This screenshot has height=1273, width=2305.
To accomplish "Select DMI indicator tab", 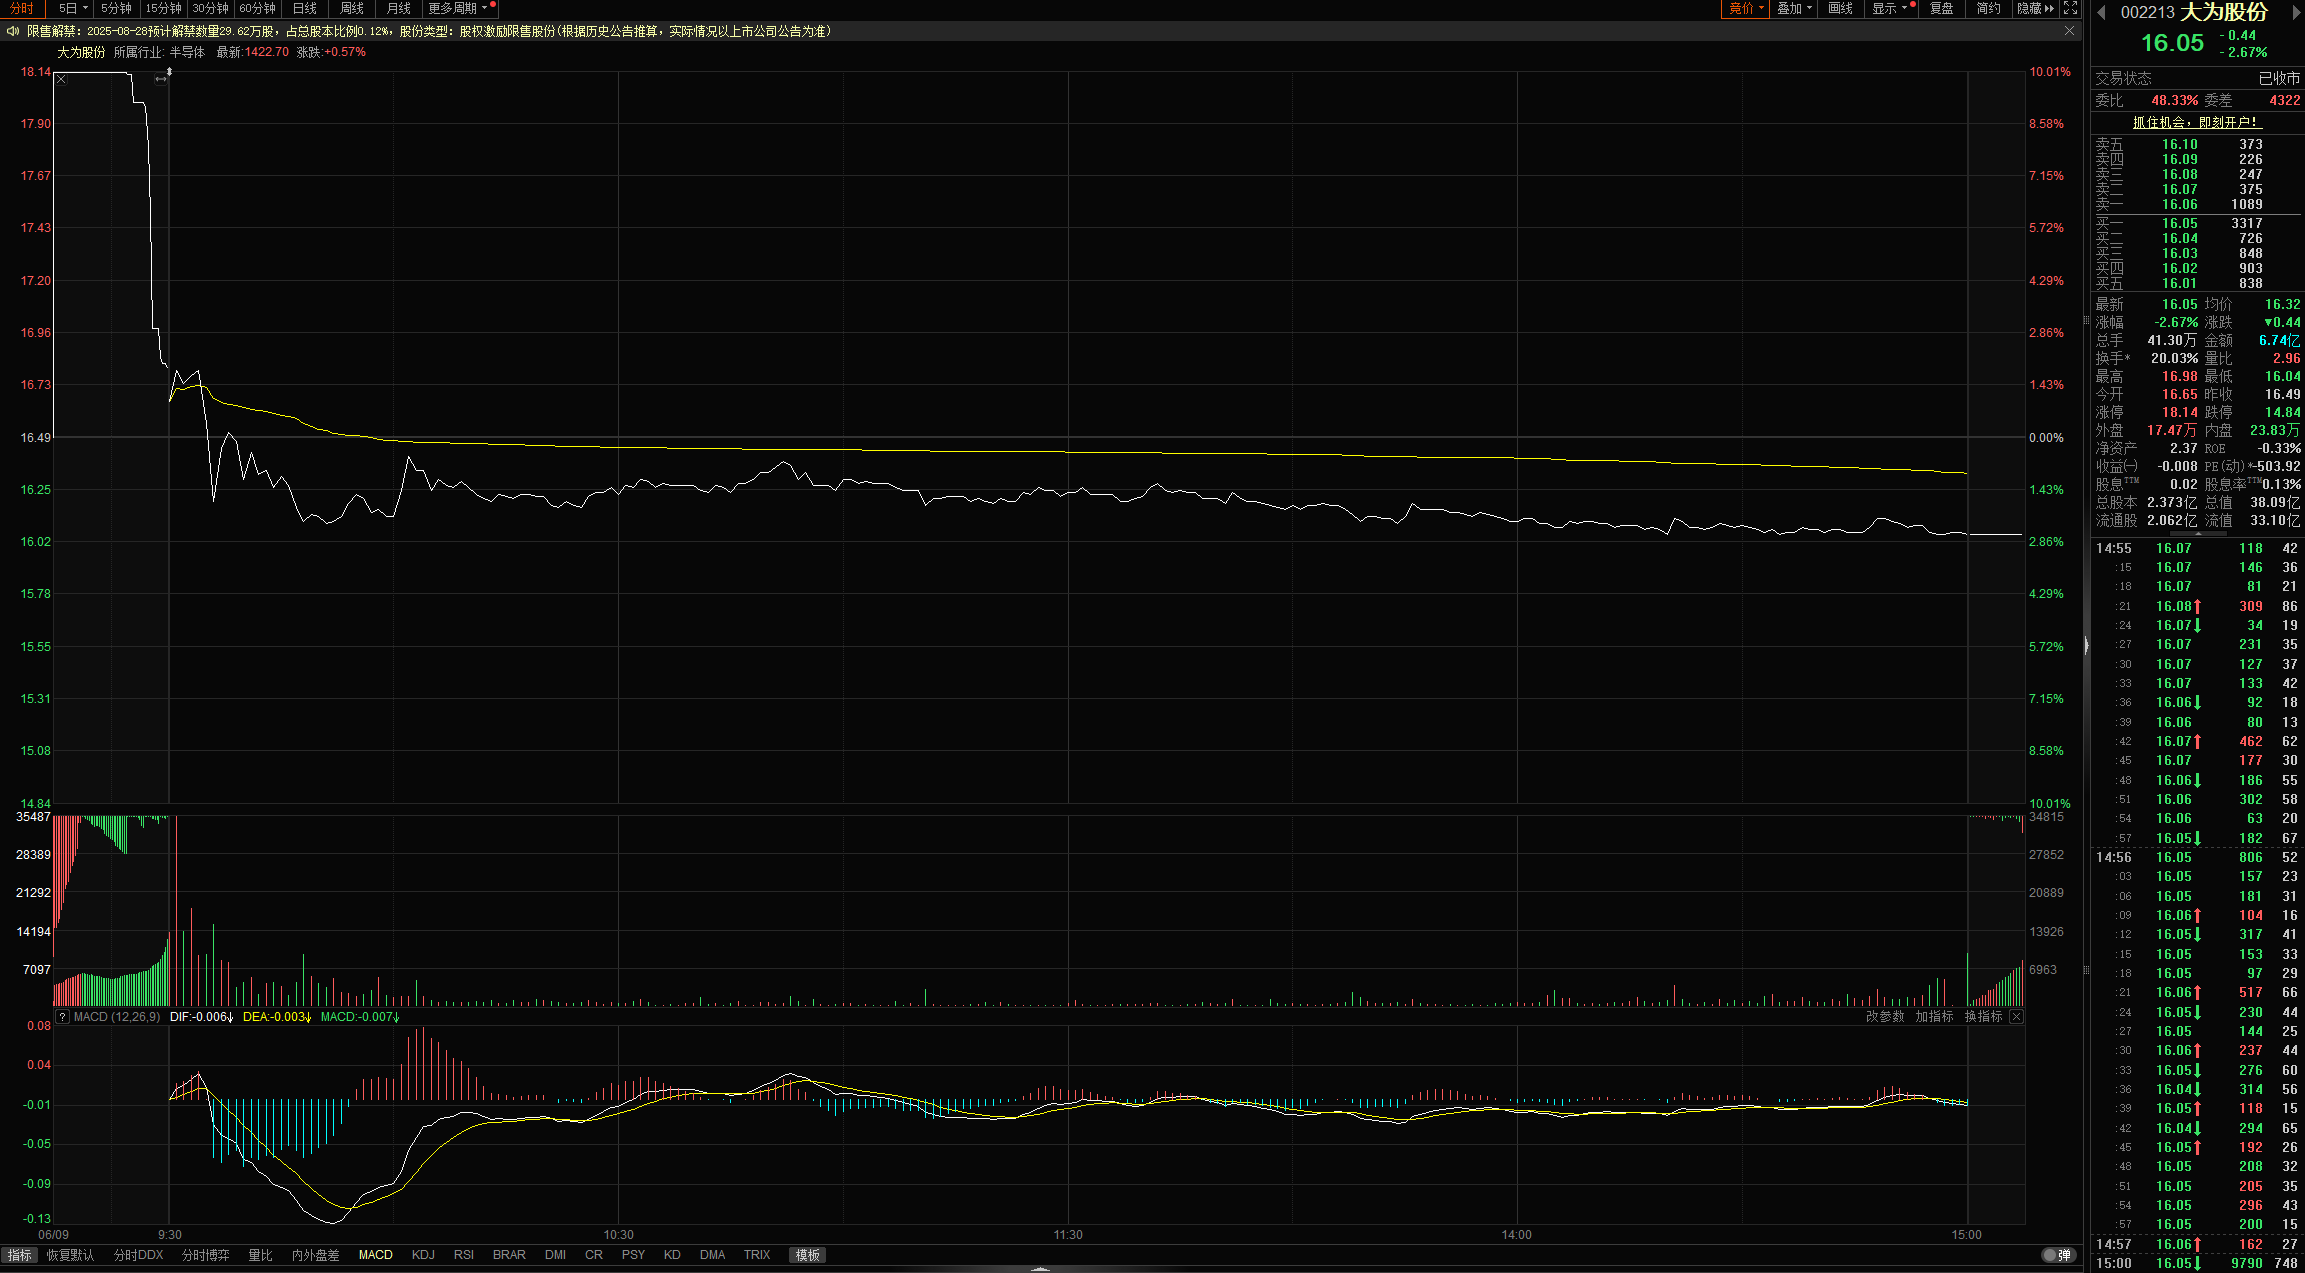I will [x=555, y=1255].
